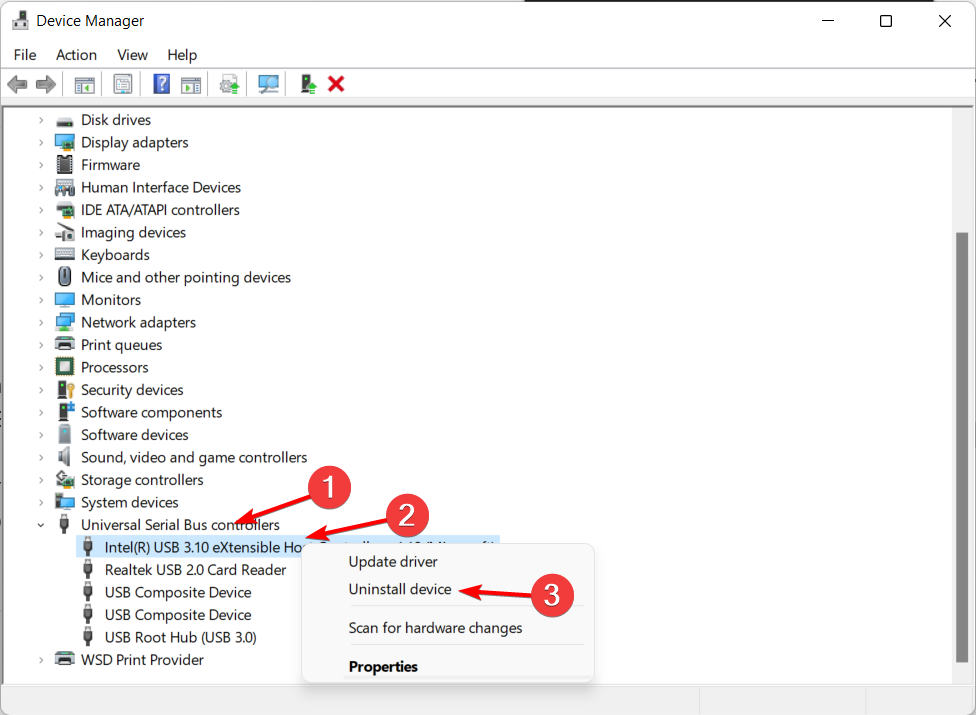Click the Forward arrow toolbar icon
The height and width of the screenshot is (715, 976).
45,84
